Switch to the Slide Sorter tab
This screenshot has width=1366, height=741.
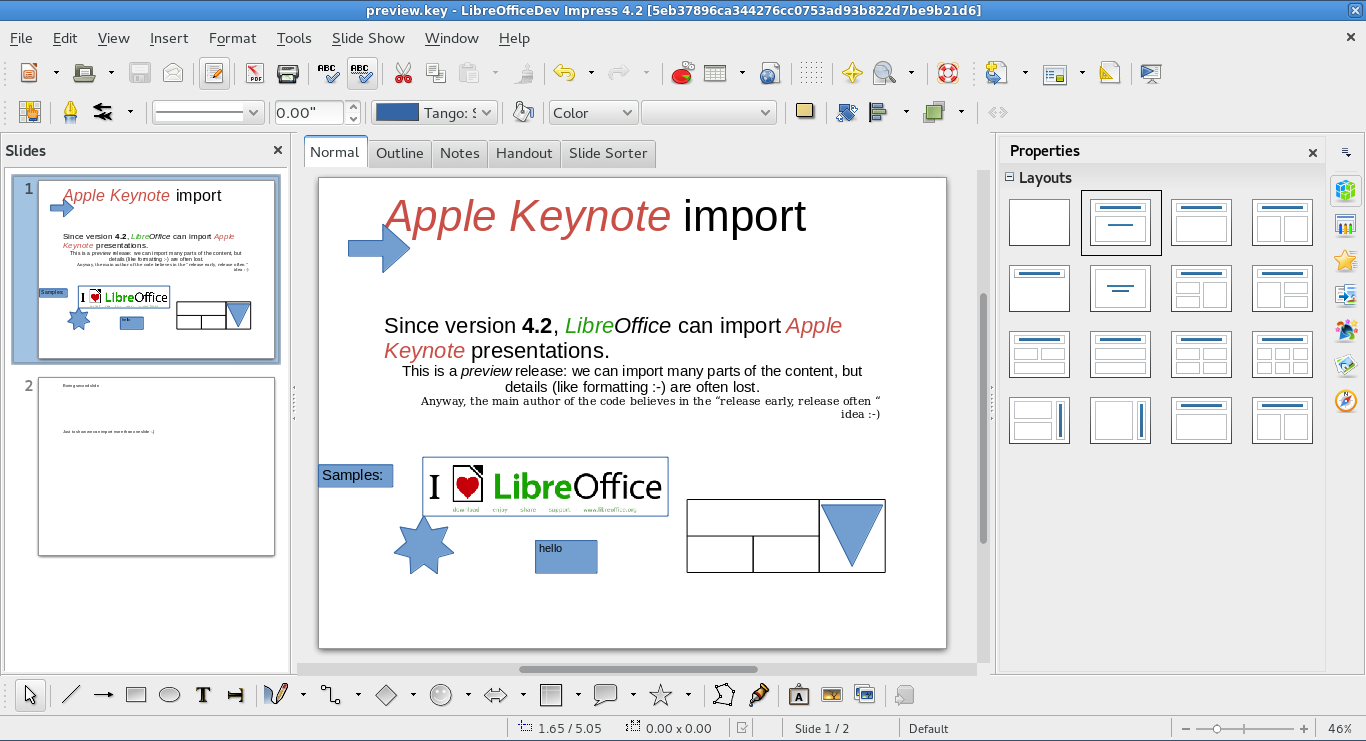[608, 153]
